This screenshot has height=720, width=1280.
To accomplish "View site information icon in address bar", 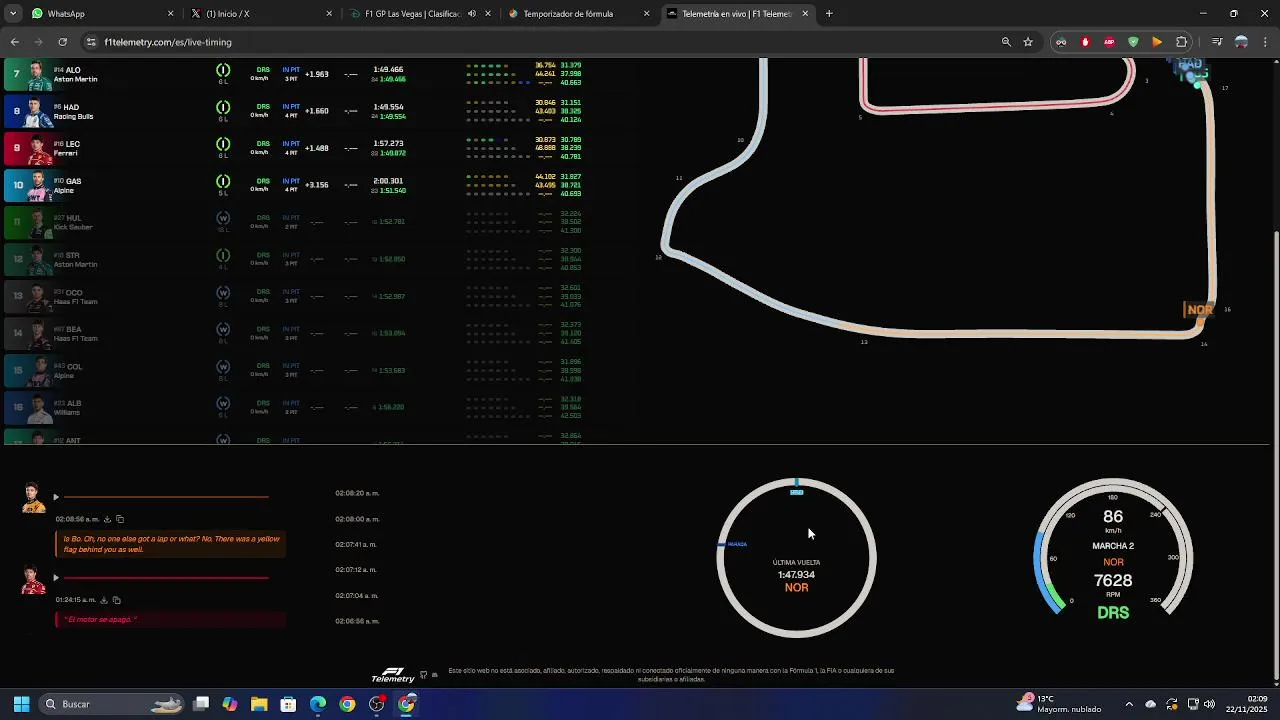I will [91, 42].
